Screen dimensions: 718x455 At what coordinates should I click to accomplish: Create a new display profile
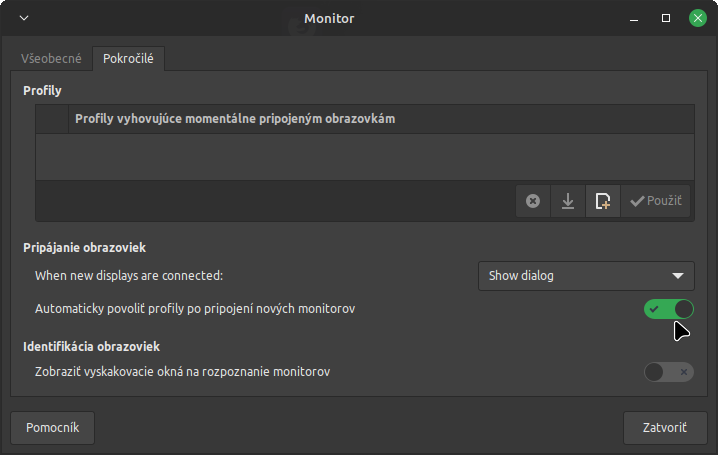click(602, 201)
